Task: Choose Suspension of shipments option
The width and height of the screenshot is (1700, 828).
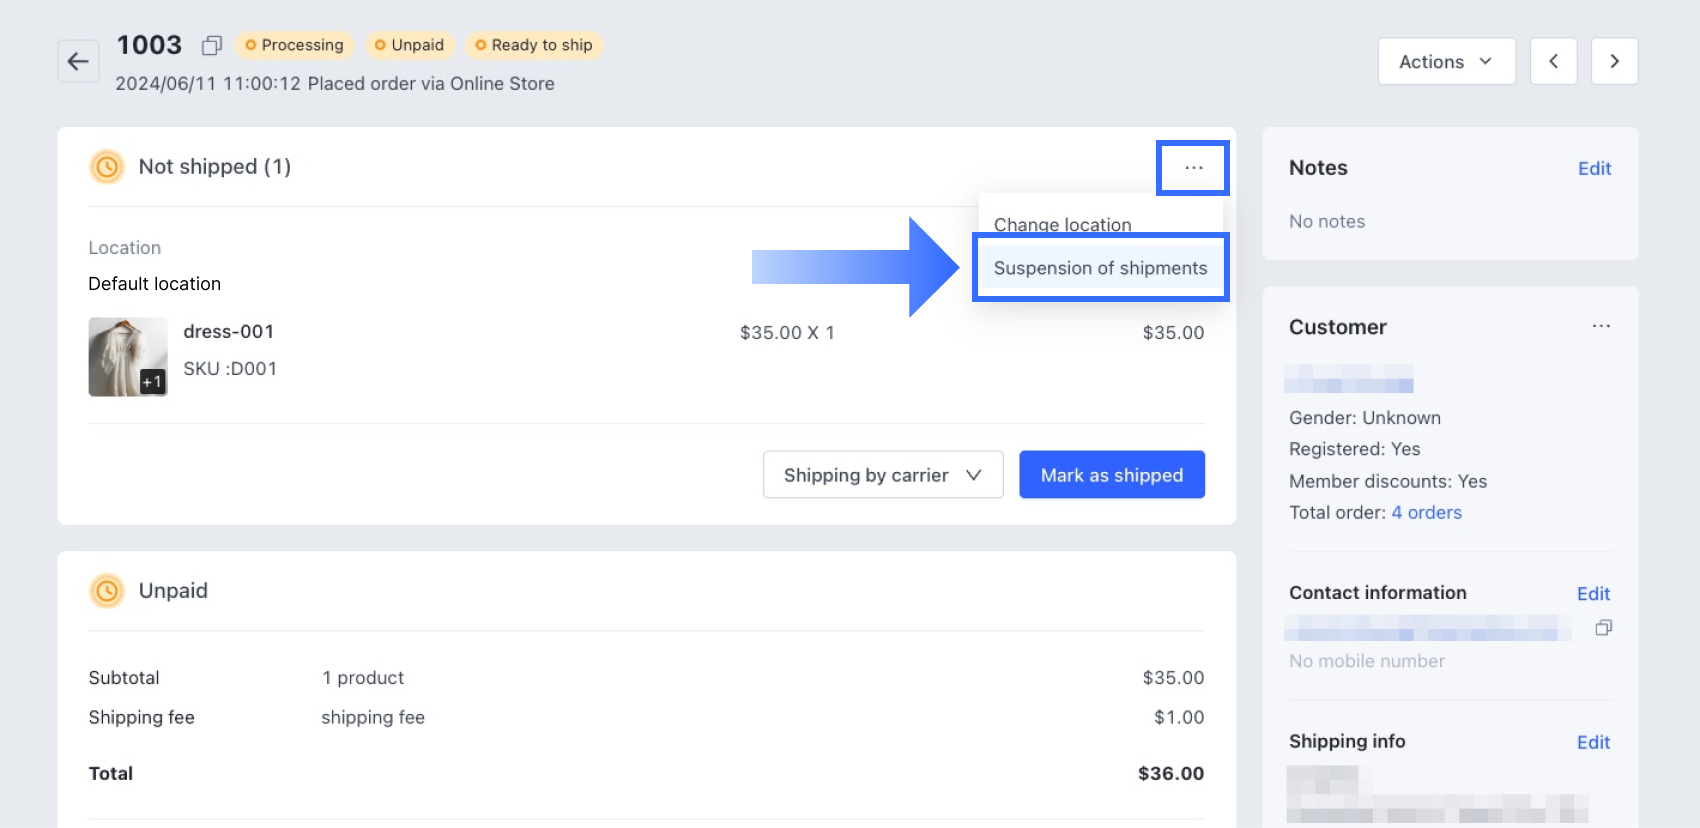Action: click(1100, 268)
